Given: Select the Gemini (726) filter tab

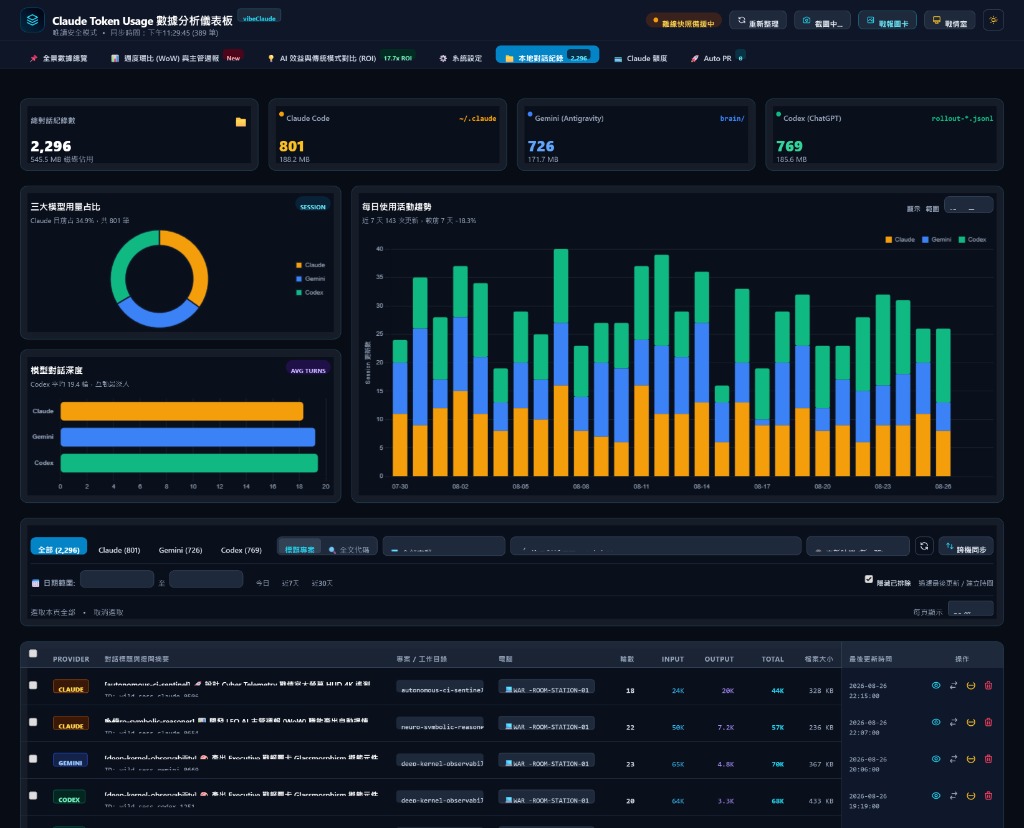Looking at the screenshot, I should (180, 550).
